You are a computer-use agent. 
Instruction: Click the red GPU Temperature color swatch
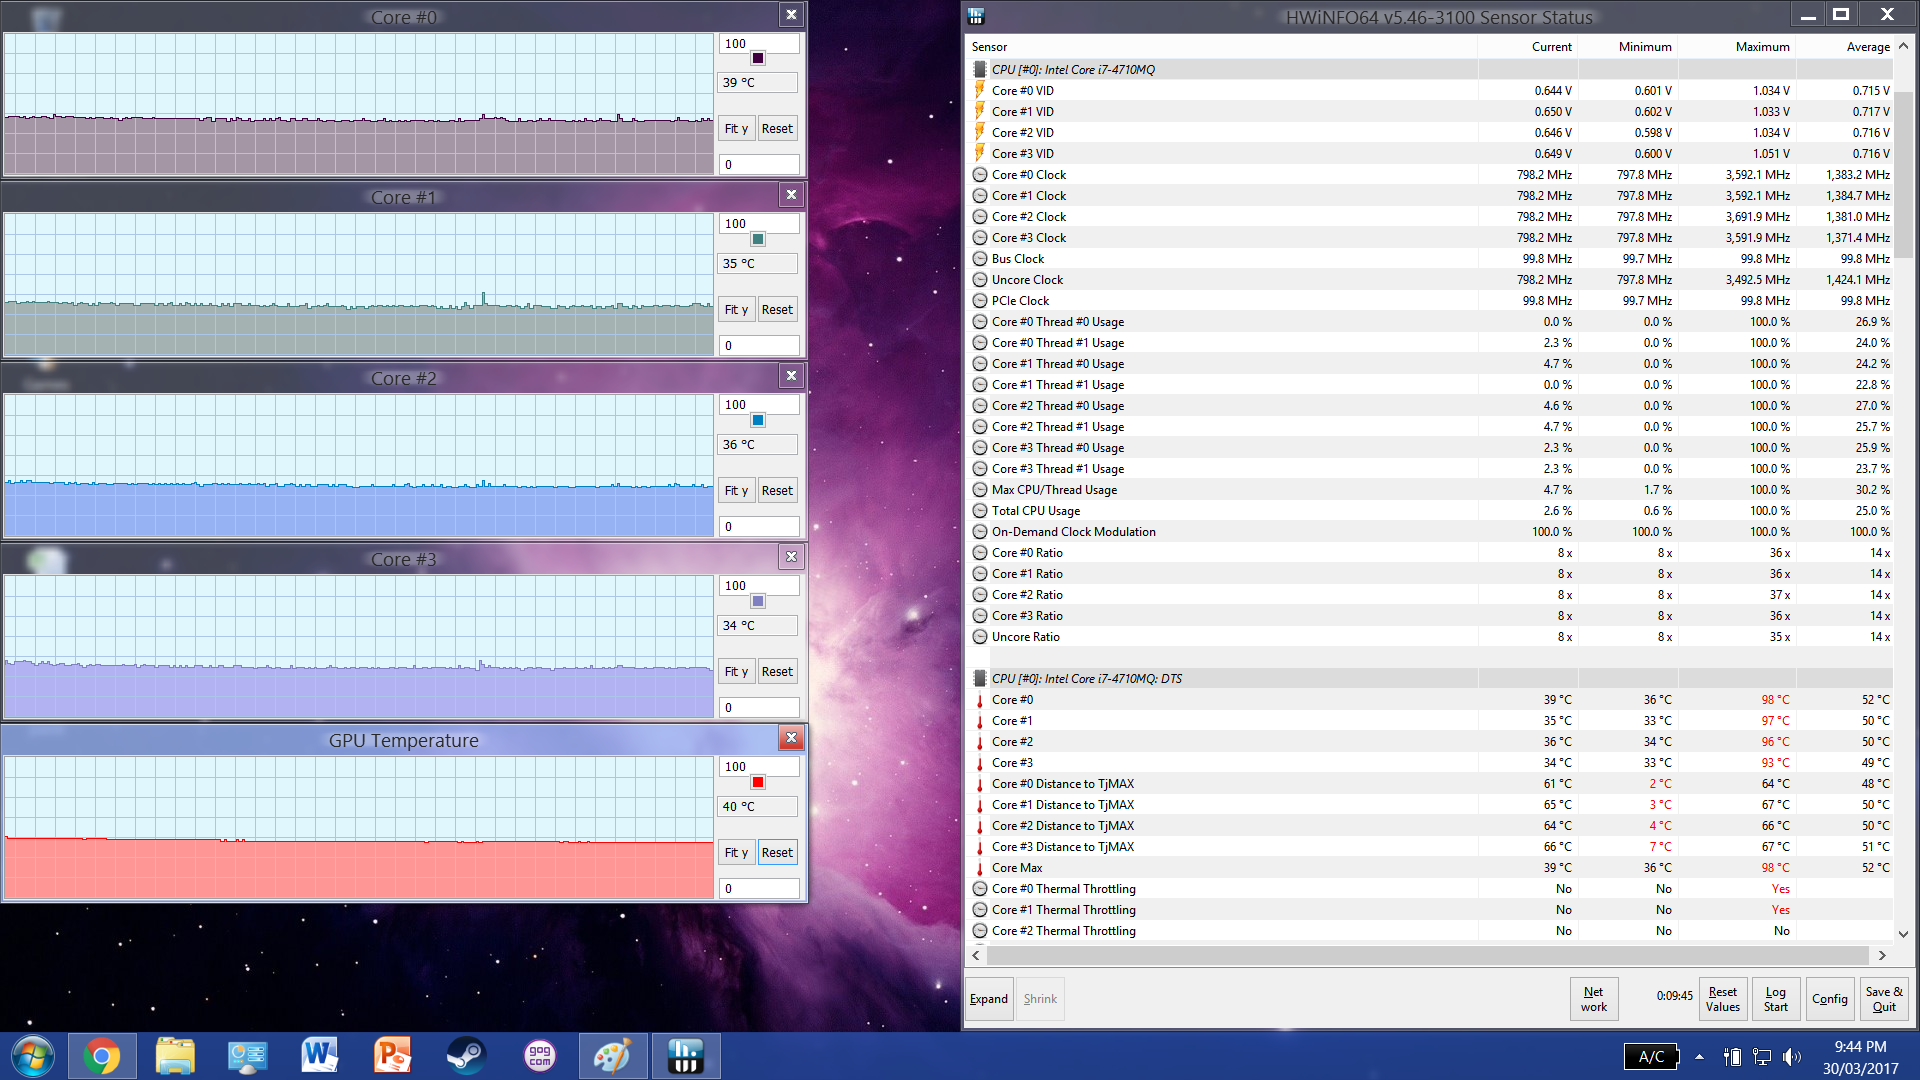(x=758, y=782)
